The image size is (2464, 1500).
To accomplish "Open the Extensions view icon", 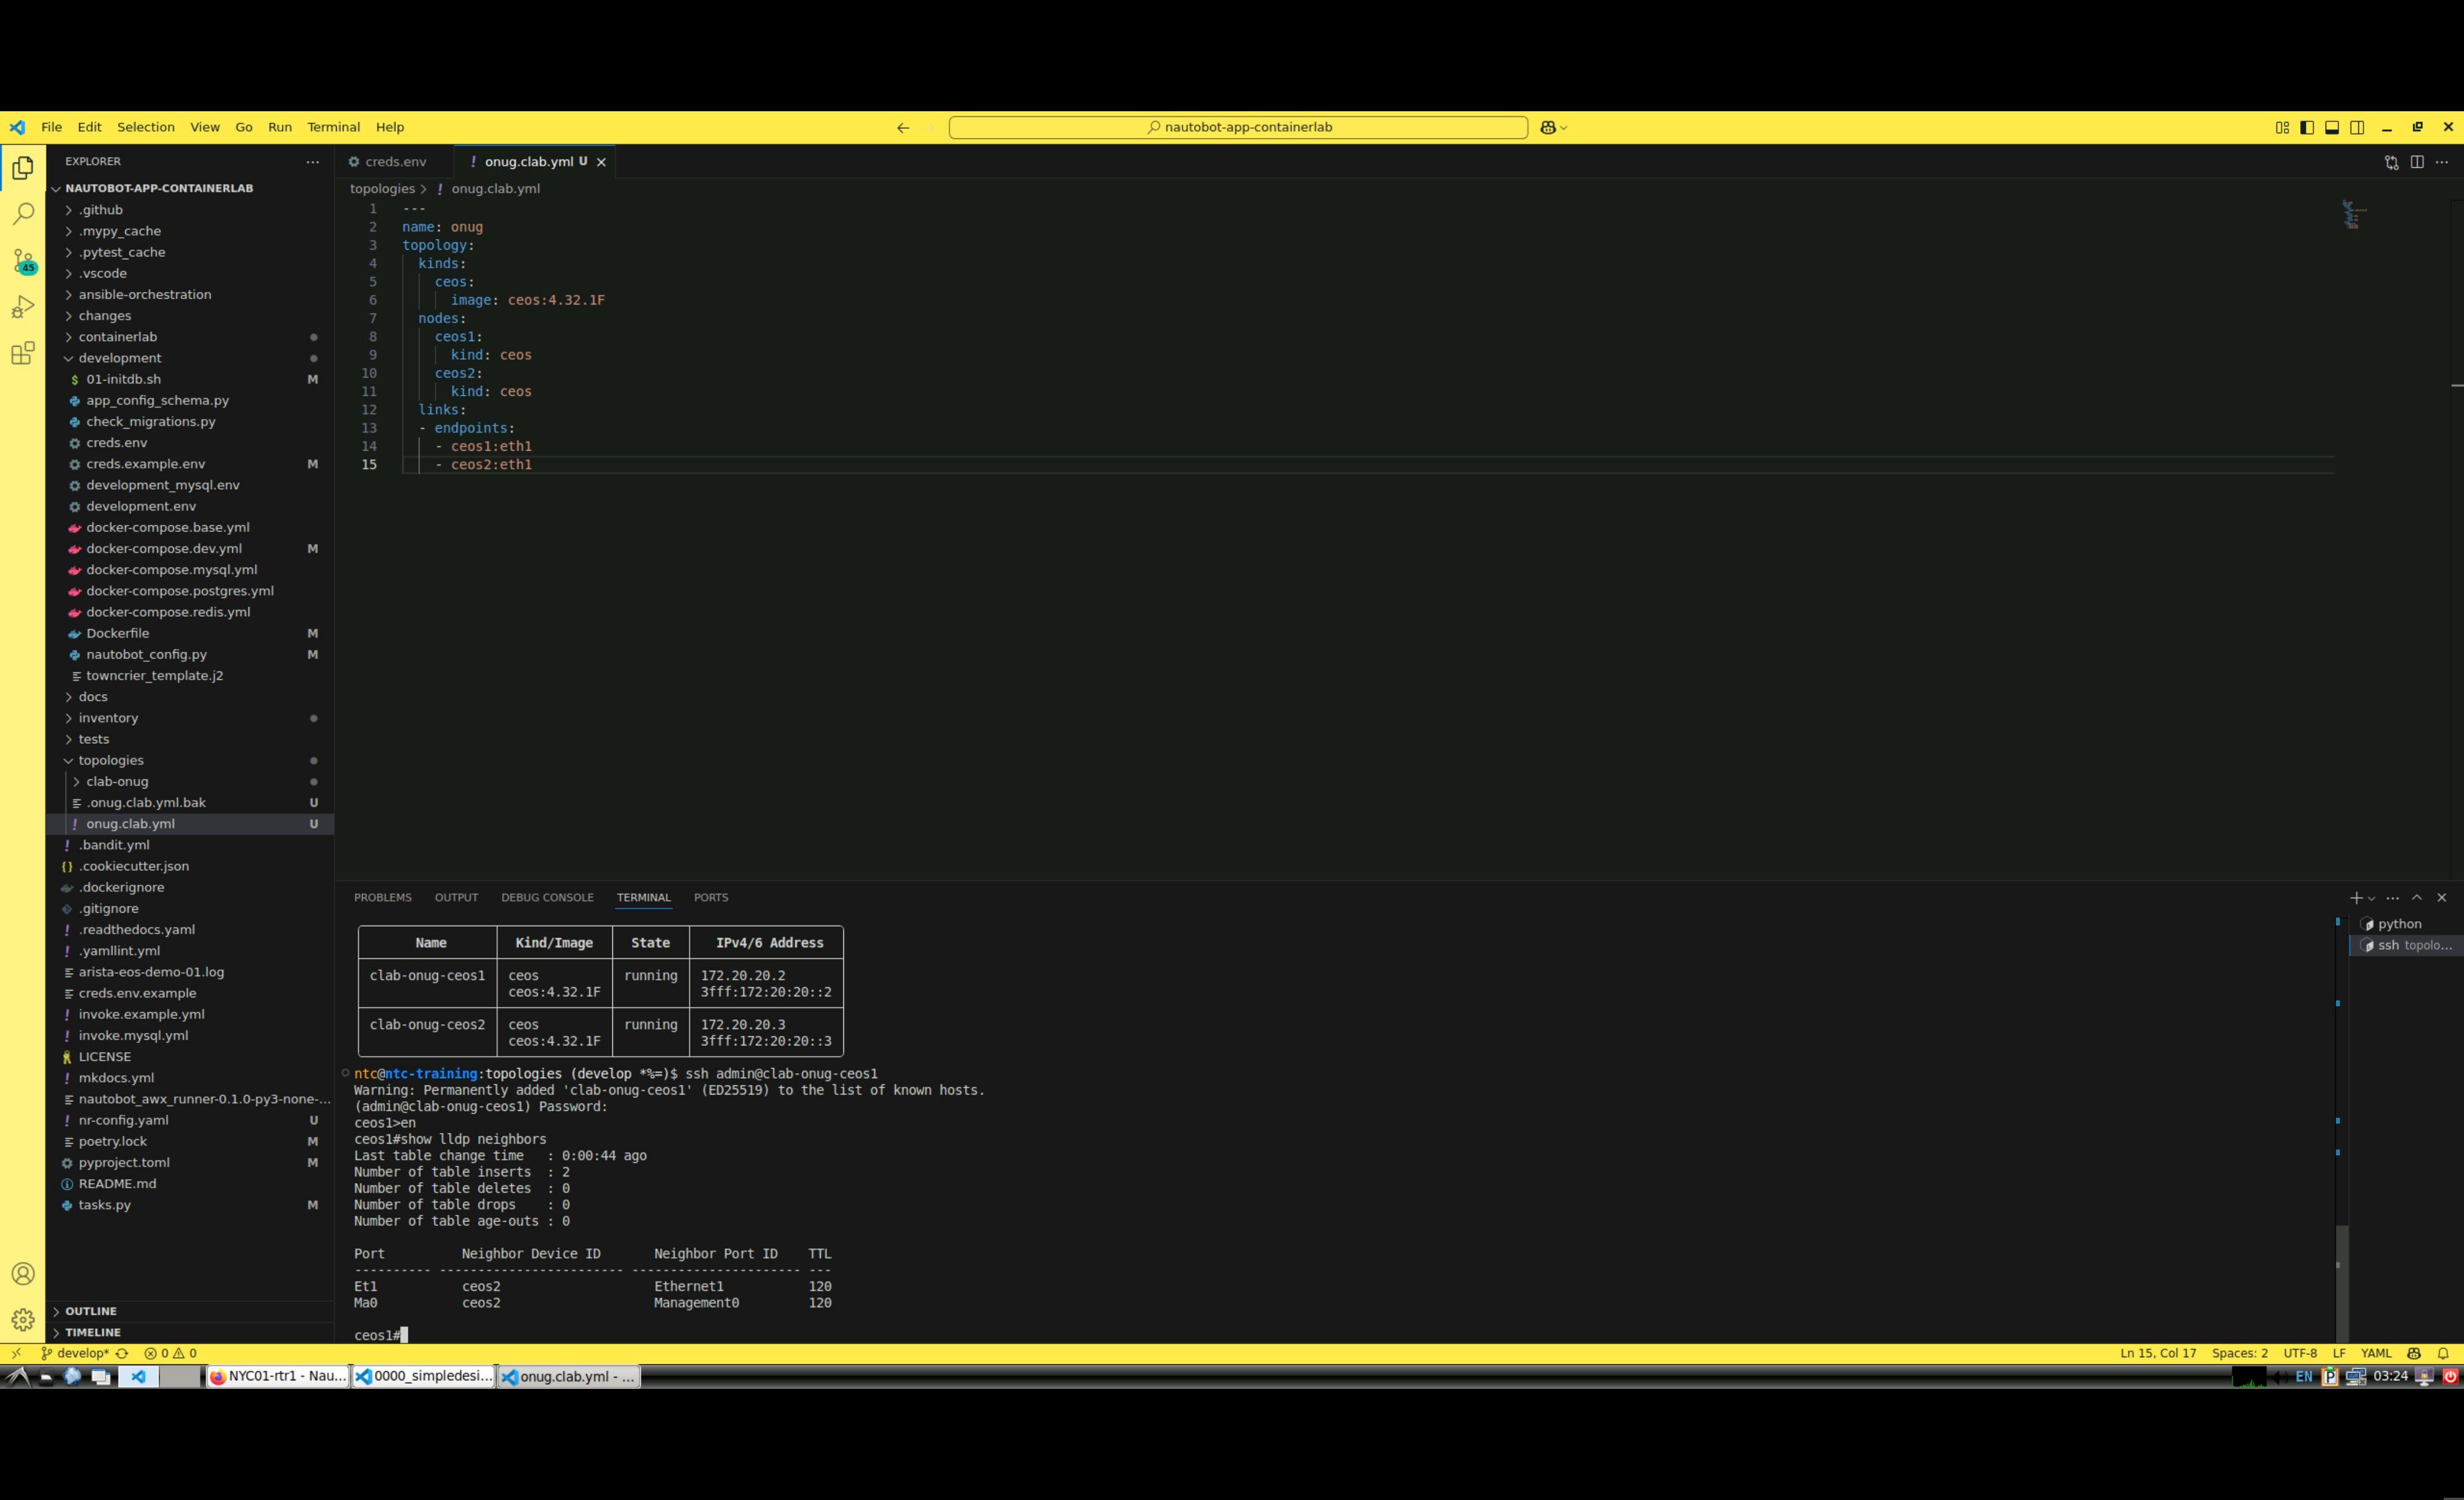I will 23,353.
